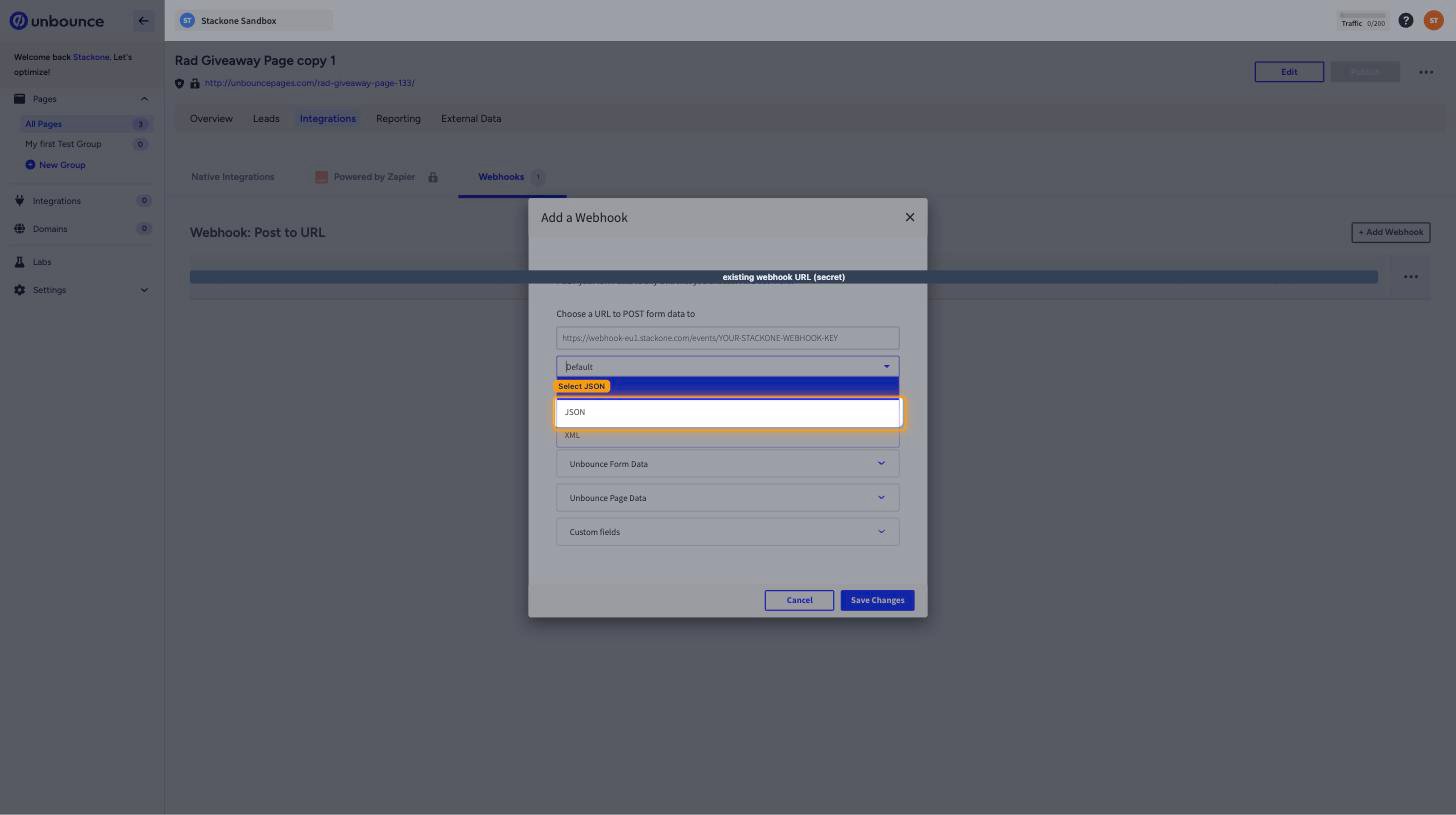Open the unbouncepages.com page URL link
The width and height of the screenshot is (1456, 815).
point(309,83)
